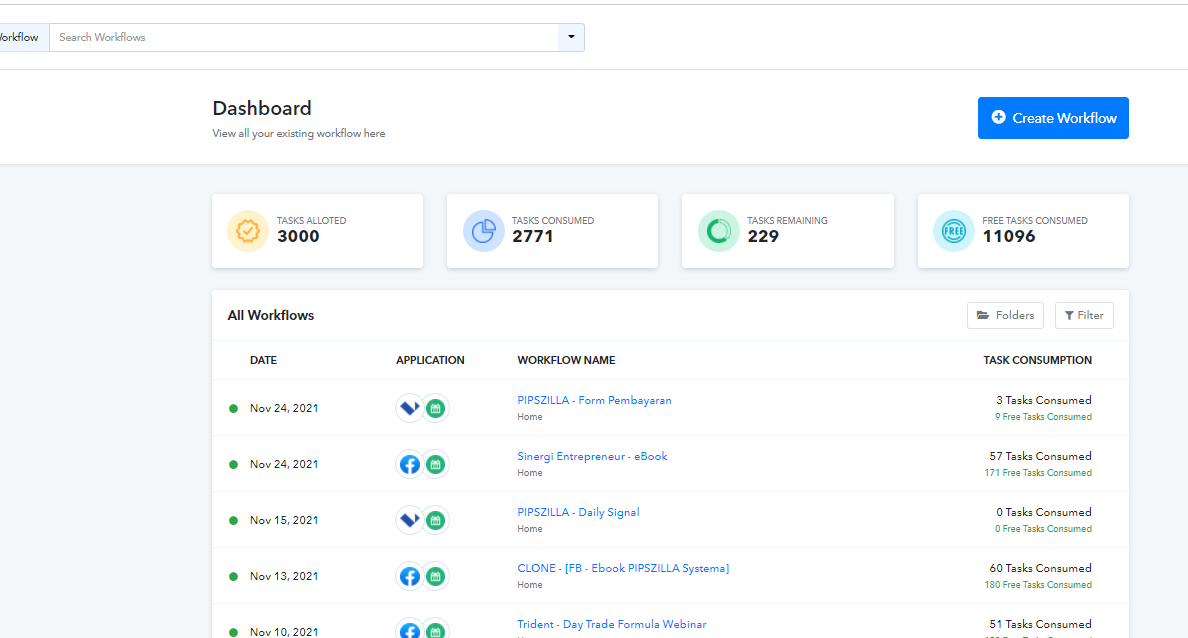Click green sheets icon in PIPSZILLA - Daily Signal row
Screen dimensions: 1188x638
pos(436,521)
